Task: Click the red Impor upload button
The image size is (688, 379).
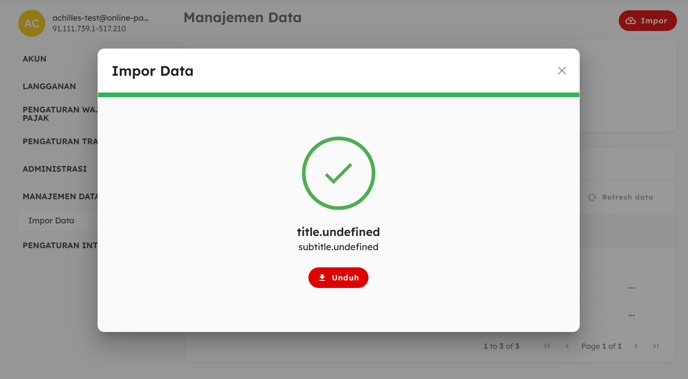Action: point(648,21)
